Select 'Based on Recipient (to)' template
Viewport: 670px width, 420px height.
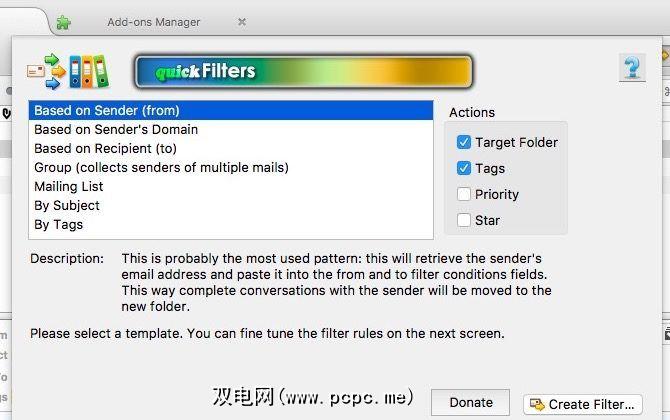105,148
